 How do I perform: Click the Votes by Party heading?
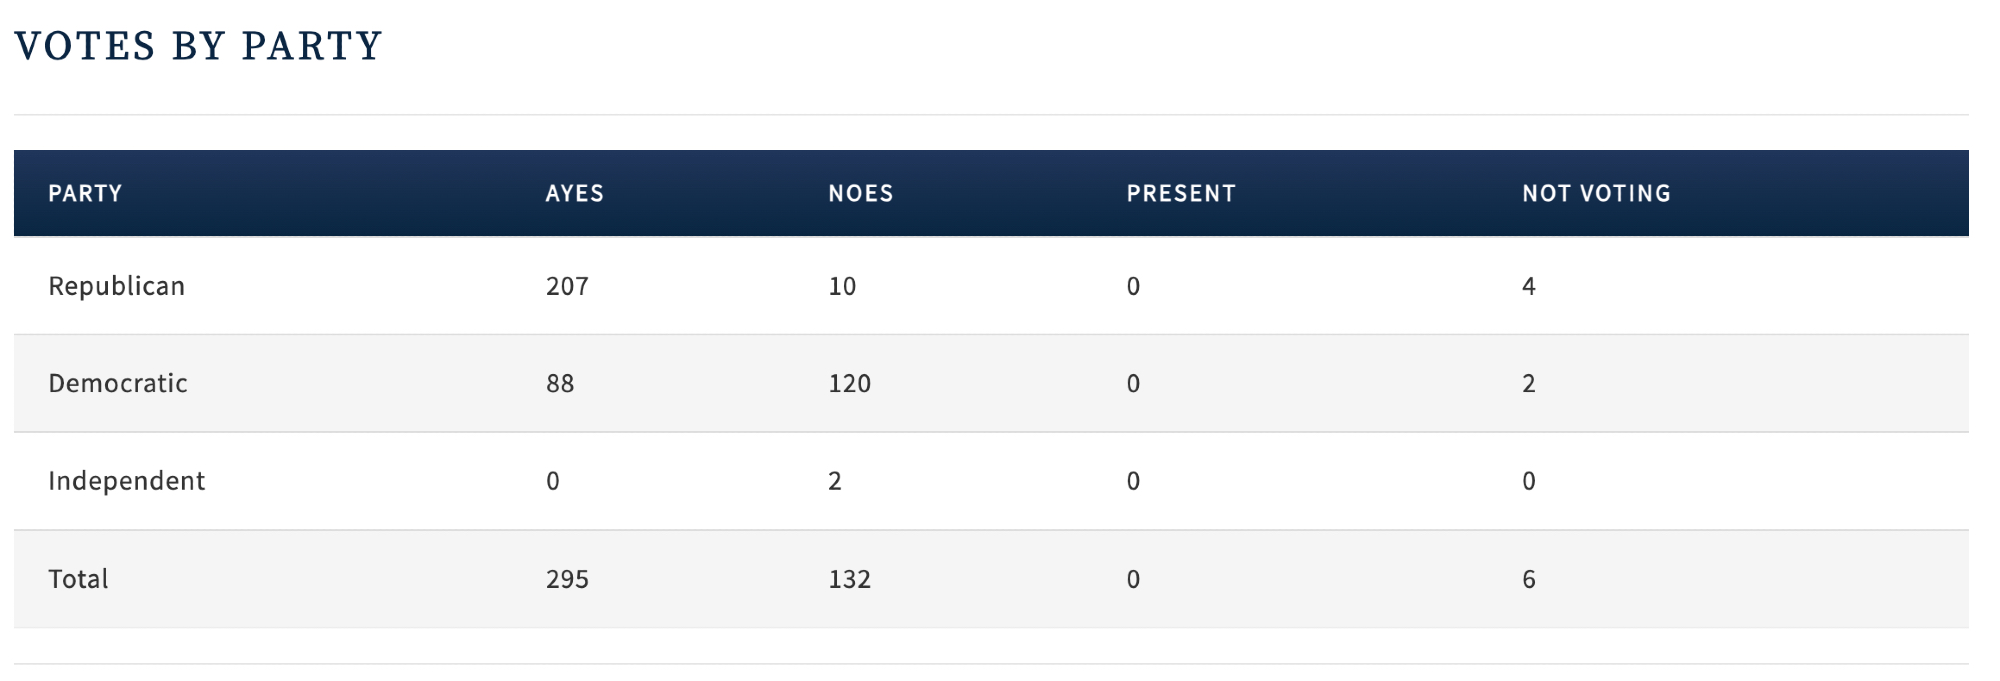click(x=198, y=46)
